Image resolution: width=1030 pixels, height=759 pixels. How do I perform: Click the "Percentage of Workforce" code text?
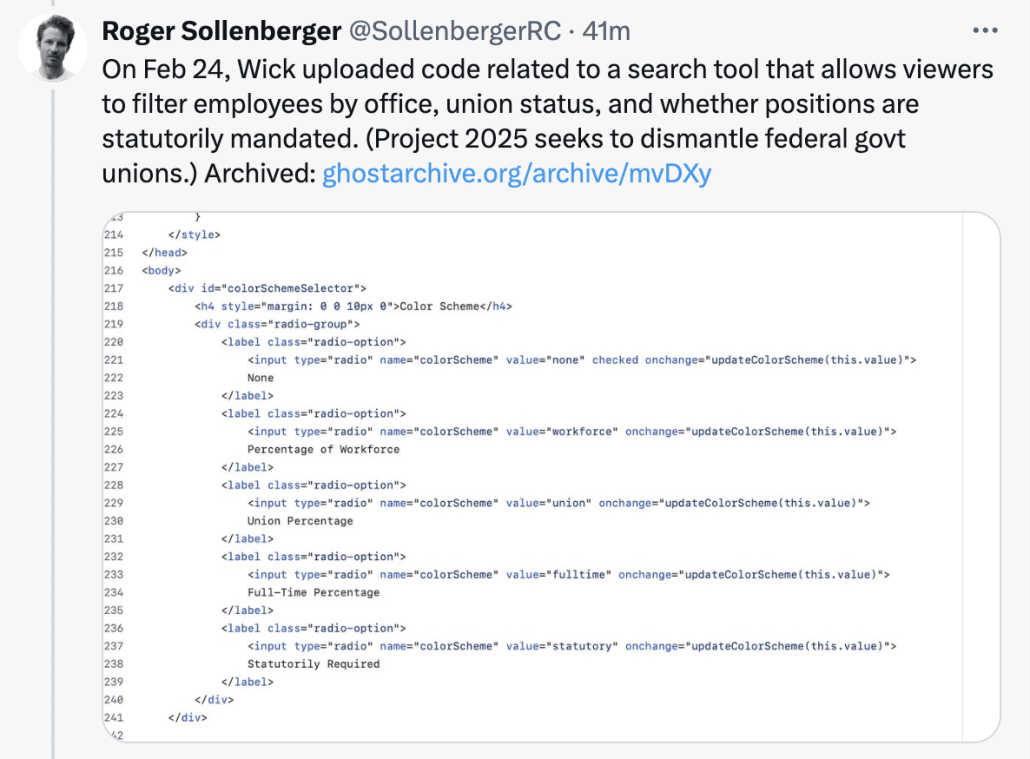click(x=323, y=449)
